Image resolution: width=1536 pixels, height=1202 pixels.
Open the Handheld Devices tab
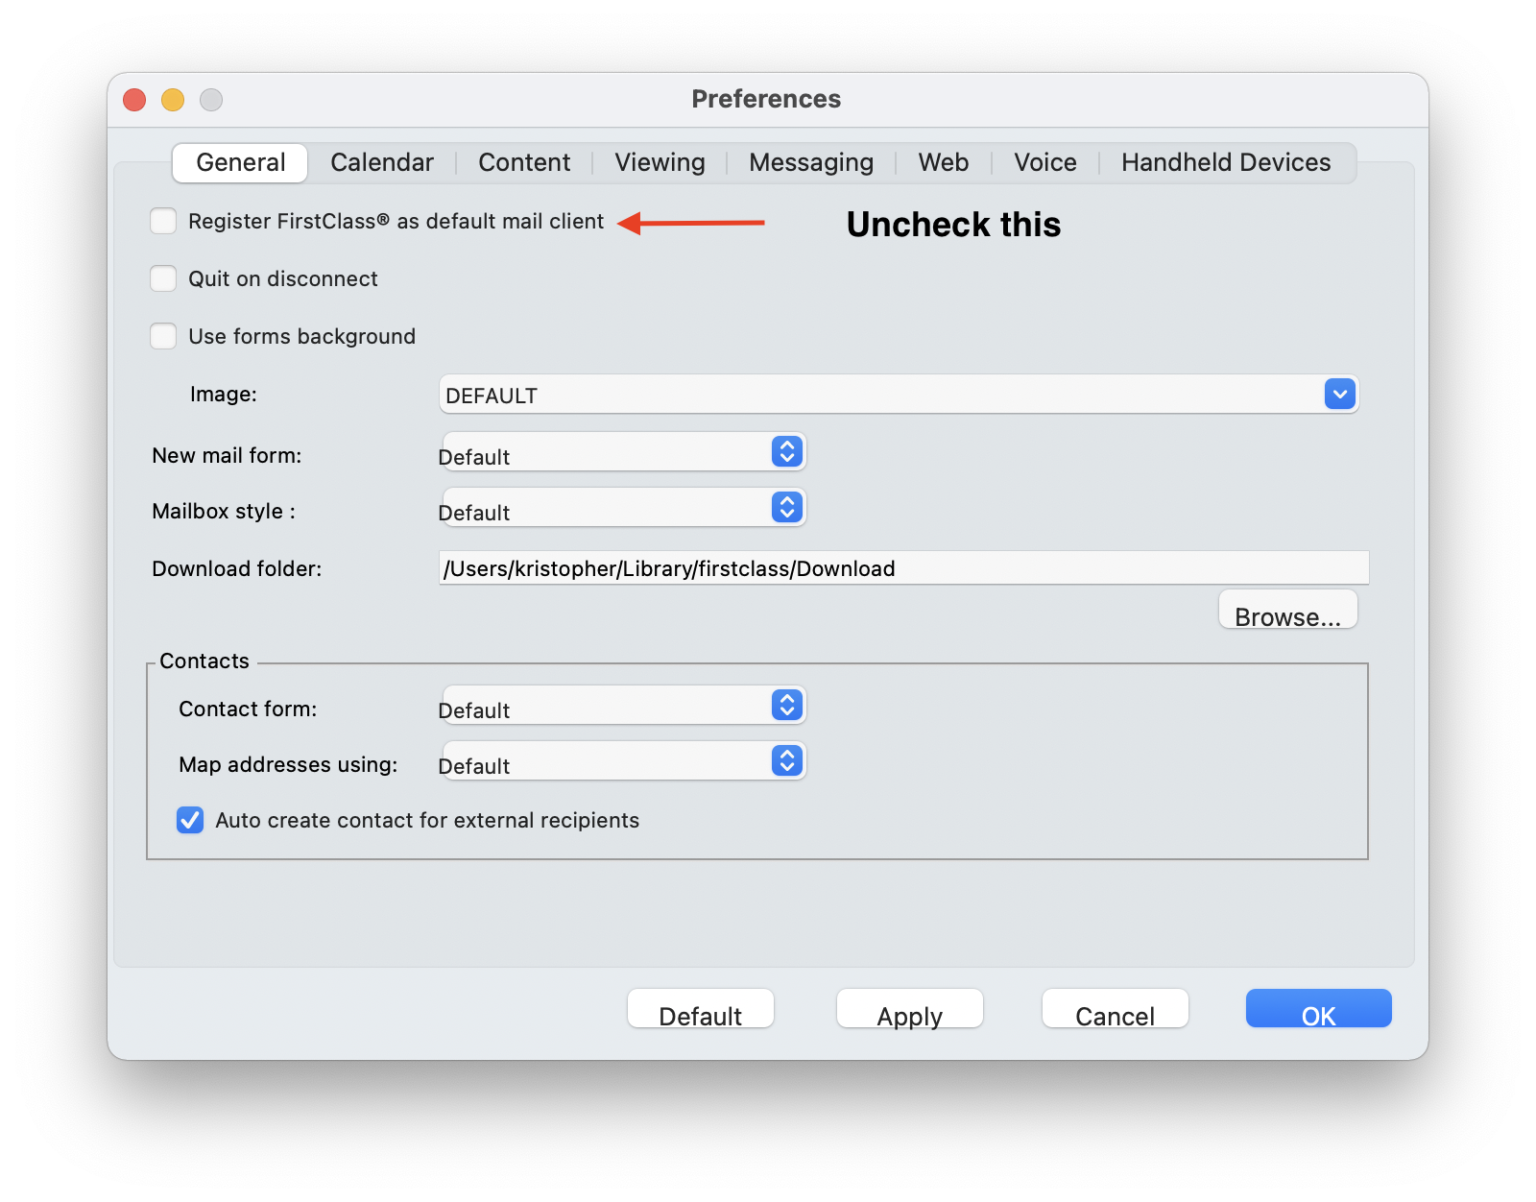pos(1225,163)
